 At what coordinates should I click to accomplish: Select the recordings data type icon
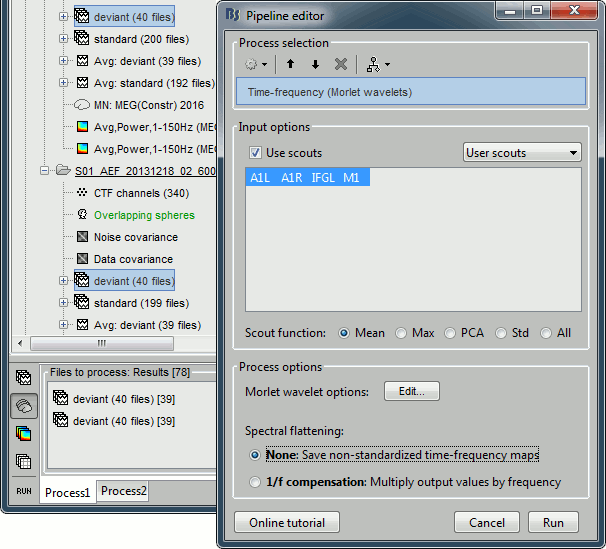pyautogui.click(x=23, y=378)
